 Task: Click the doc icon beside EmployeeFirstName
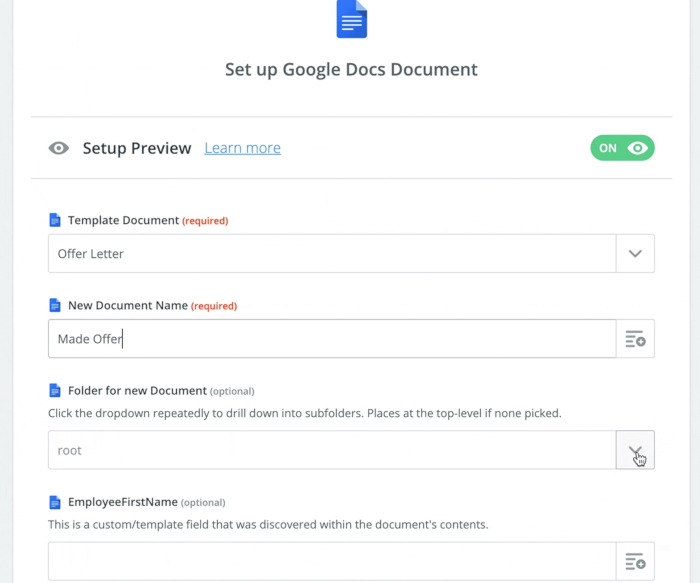pyautogui.click(x=54, y=502)
